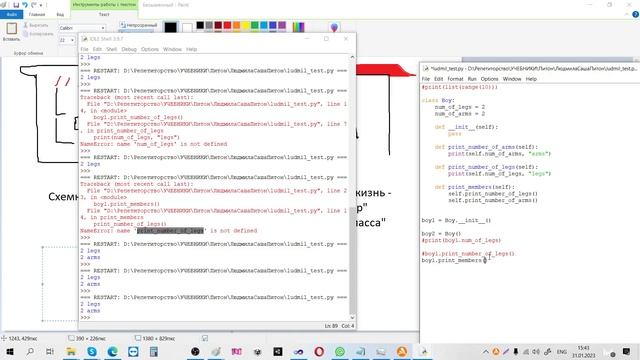Open Shell menu in IDLE Shell
640x360 pixels.
point(111,49)
